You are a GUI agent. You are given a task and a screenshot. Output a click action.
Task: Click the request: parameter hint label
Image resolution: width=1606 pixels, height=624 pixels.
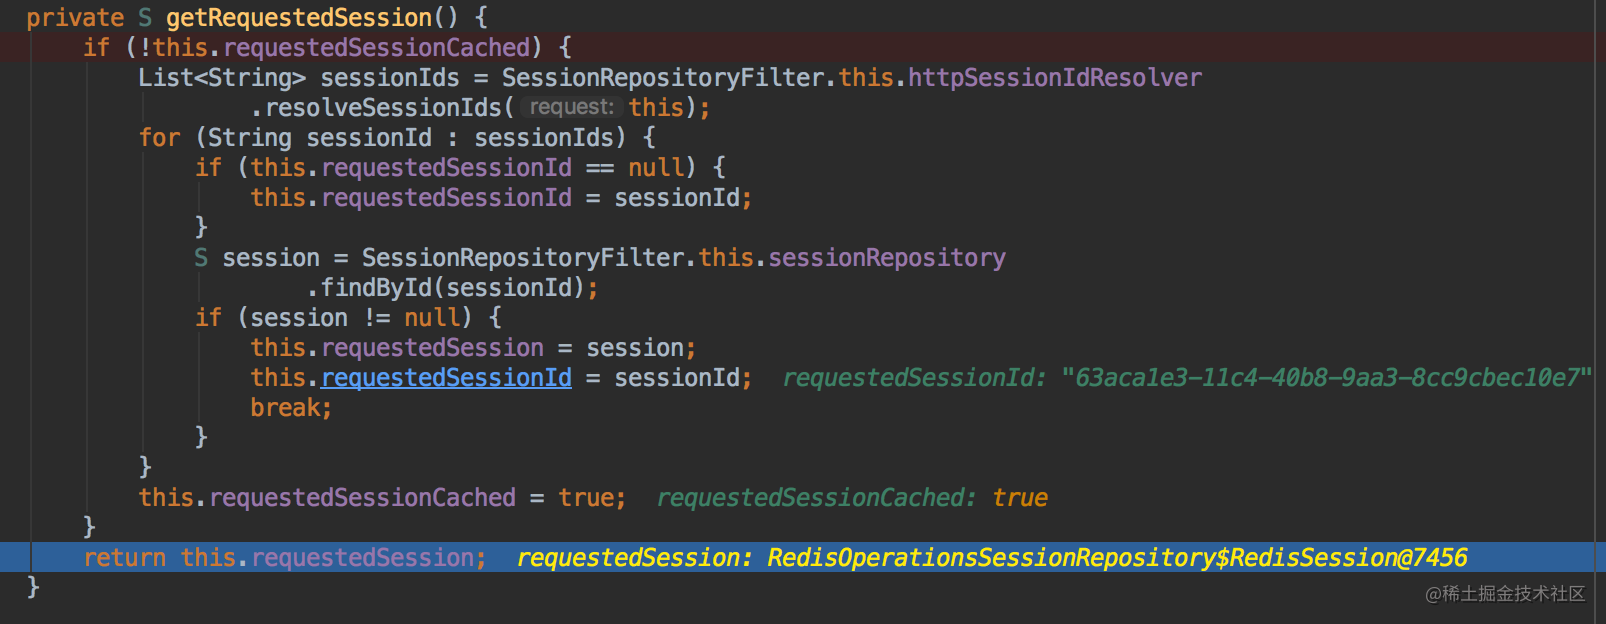[x=572, y=107]
